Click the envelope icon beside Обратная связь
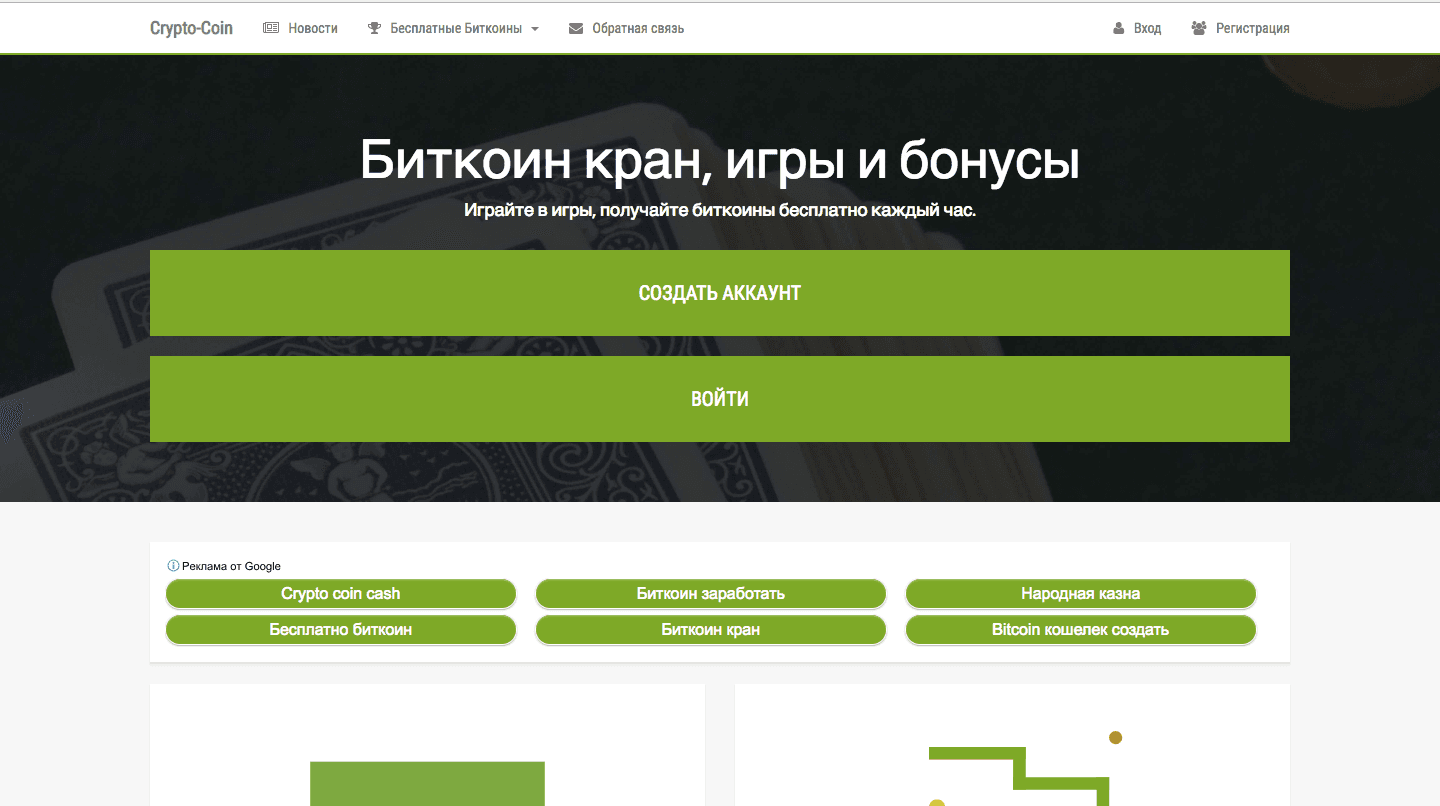The height and width of the screenshot is (806, 1440). 575,28
